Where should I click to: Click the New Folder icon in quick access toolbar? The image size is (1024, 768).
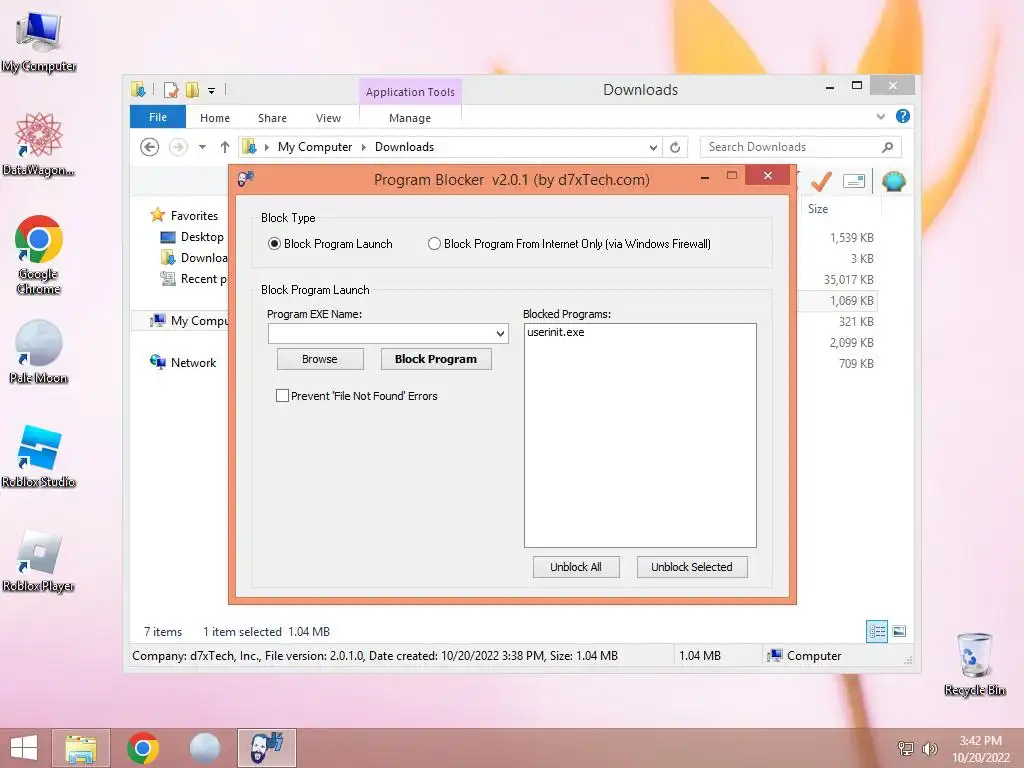pyautogui.click(x=192, y=90)
